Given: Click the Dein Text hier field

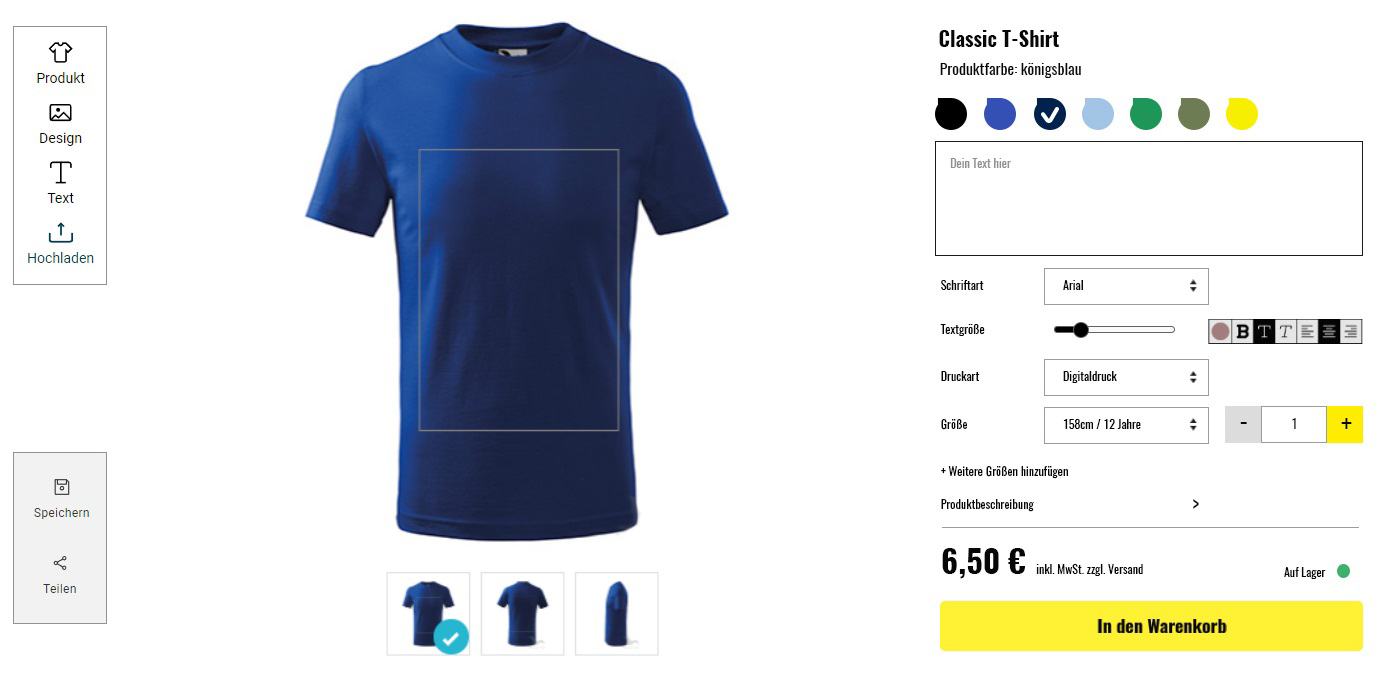Looking at the screenshot, I should [1149, 198].
